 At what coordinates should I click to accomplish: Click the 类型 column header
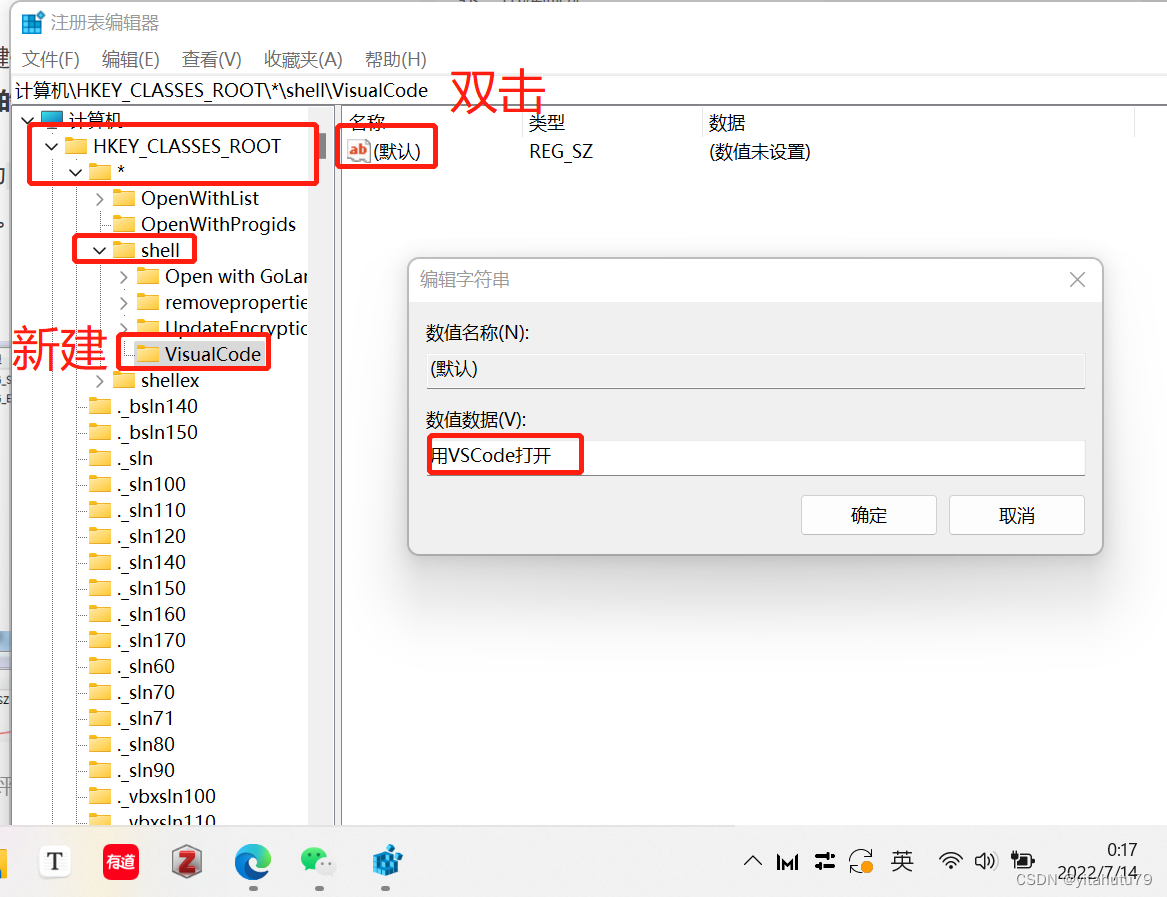pos(547,123)
